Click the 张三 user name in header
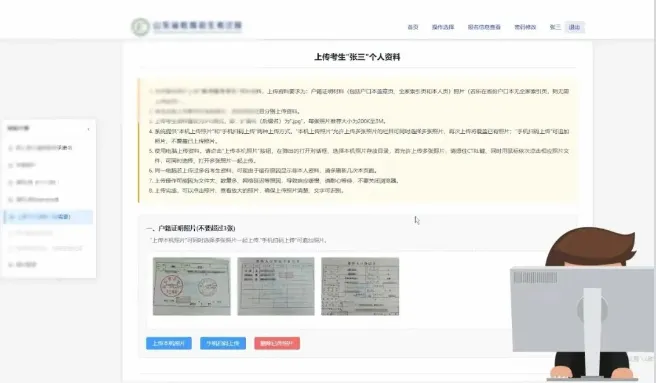This screenshot has height=383, width=656. coord(555,27)
